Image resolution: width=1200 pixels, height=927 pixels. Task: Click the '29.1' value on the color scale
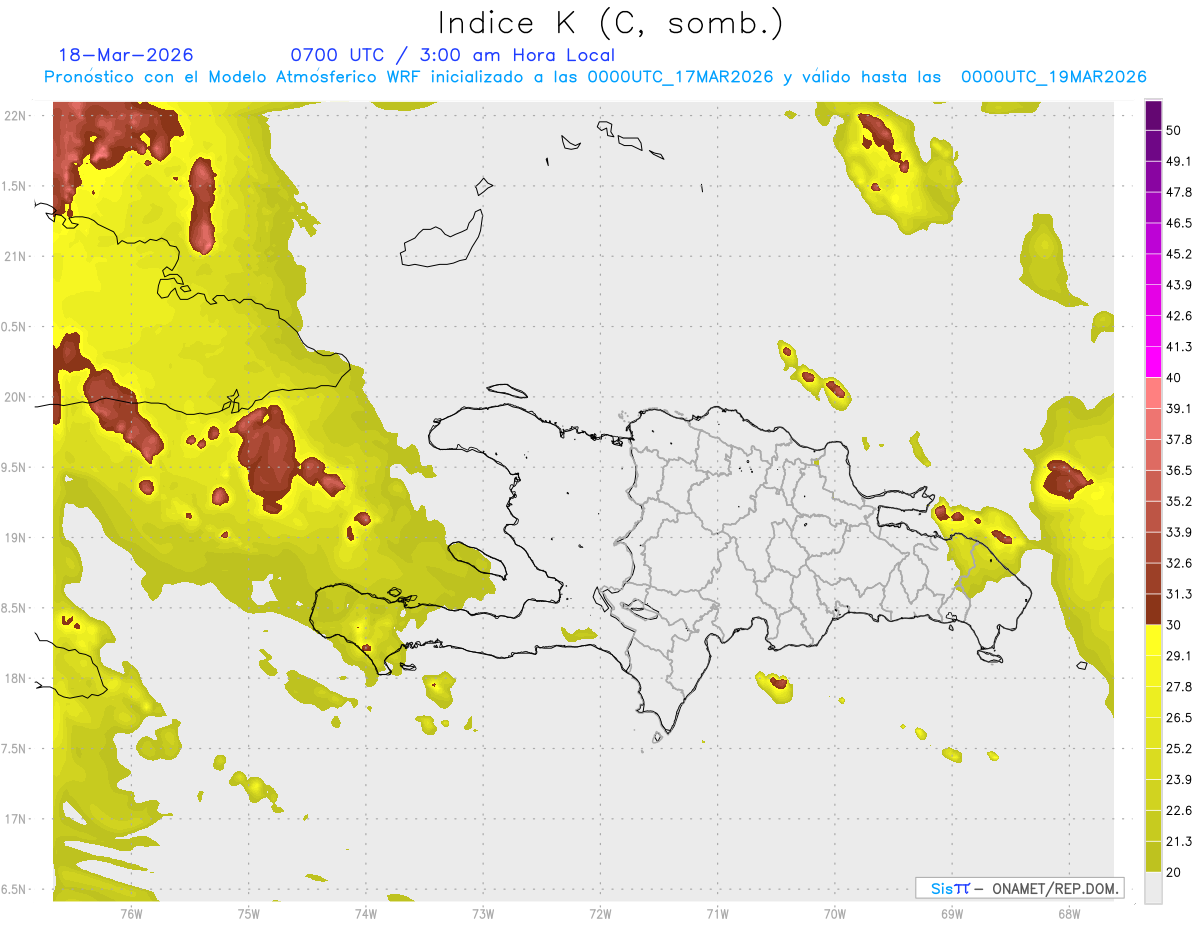1179,656
